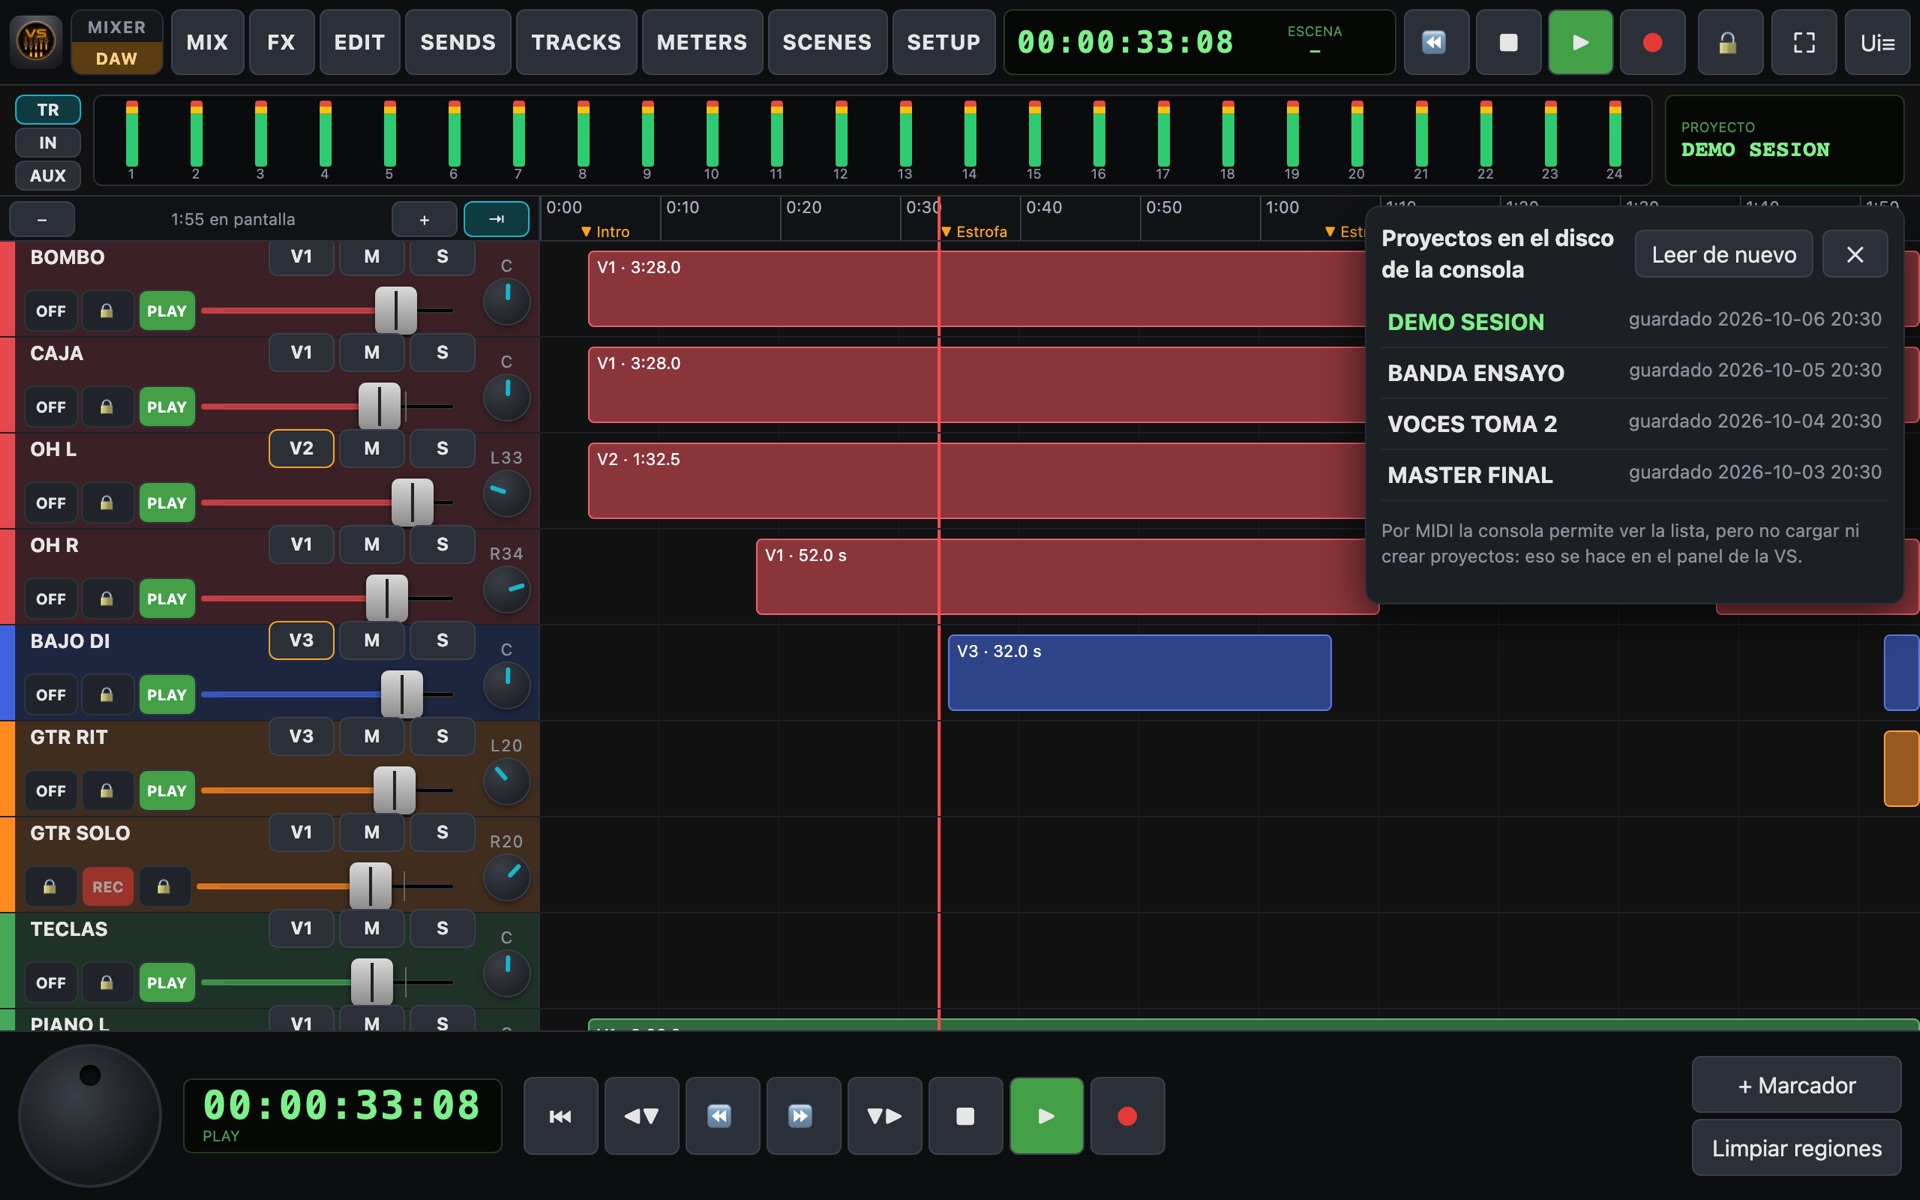Toggle OFF button on OH L track
Viewport: 1920px width, 1200px height.
tap(51, 503)
